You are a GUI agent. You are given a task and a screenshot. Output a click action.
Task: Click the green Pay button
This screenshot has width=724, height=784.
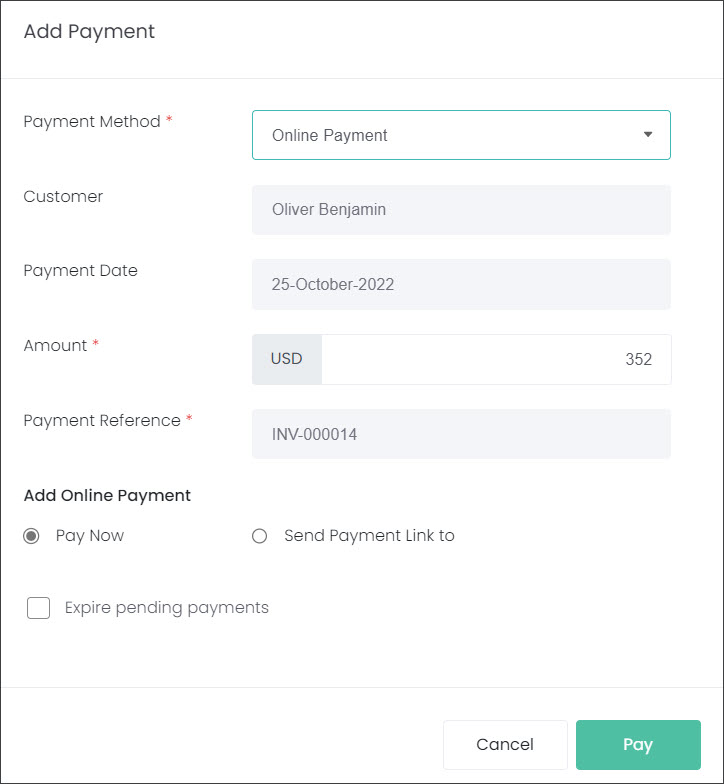click(638, 744)
